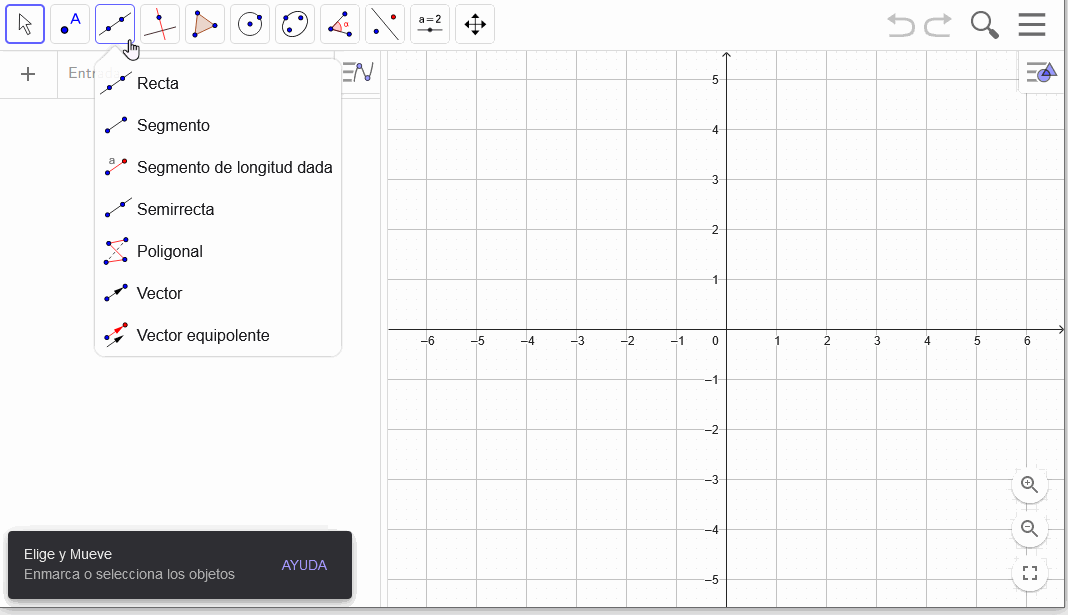Add new item with plus button
This screenshot has width=1068, height=615.
[x=28, y=74]
